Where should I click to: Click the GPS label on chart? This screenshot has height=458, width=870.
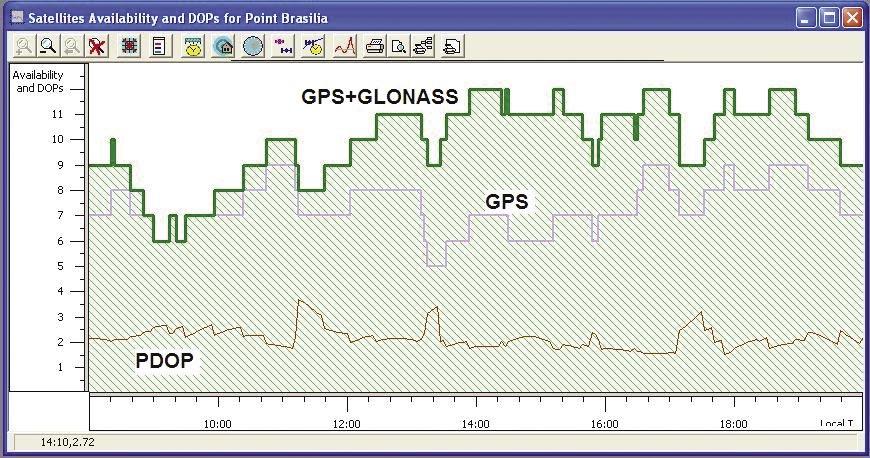tap(507, 201)
